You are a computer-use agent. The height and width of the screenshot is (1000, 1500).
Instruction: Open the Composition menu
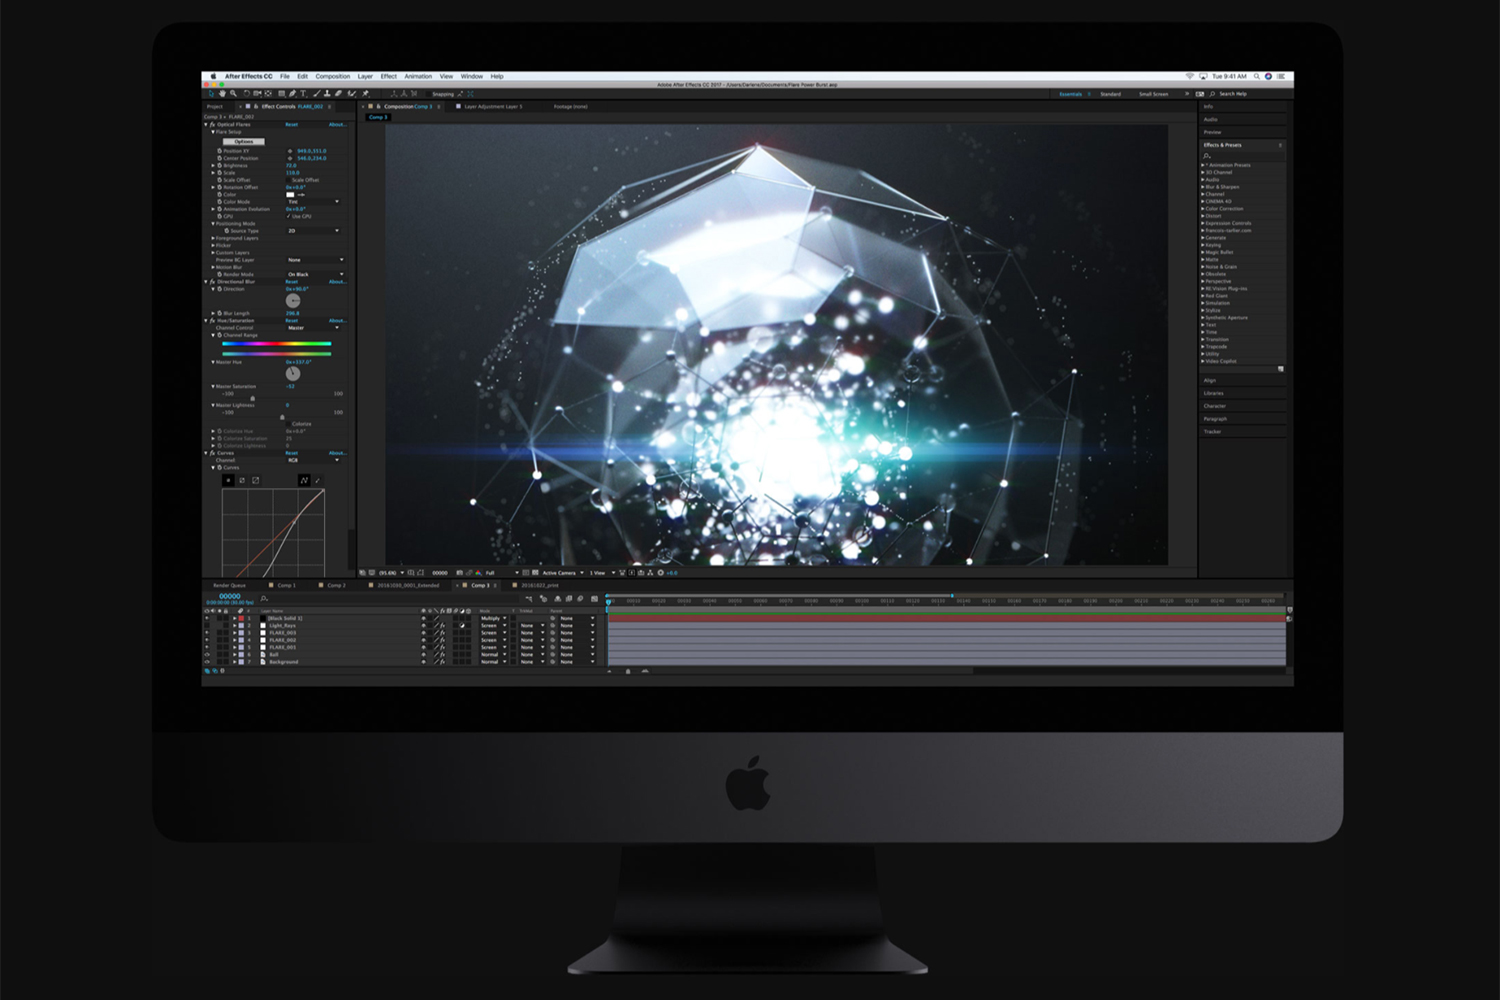[x=333, y=76]
